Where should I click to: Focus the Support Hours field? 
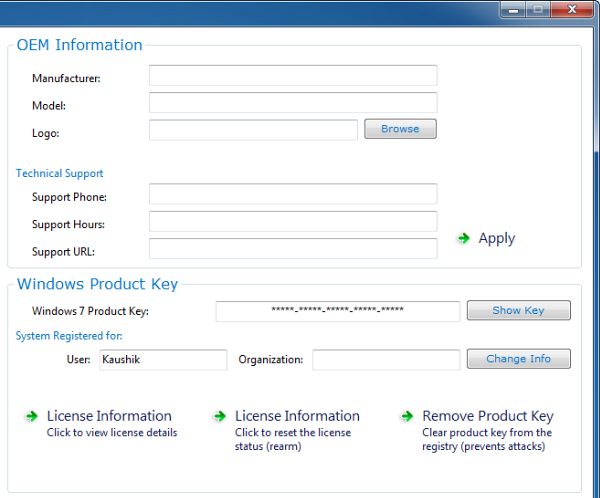click(x=293, y=221)
